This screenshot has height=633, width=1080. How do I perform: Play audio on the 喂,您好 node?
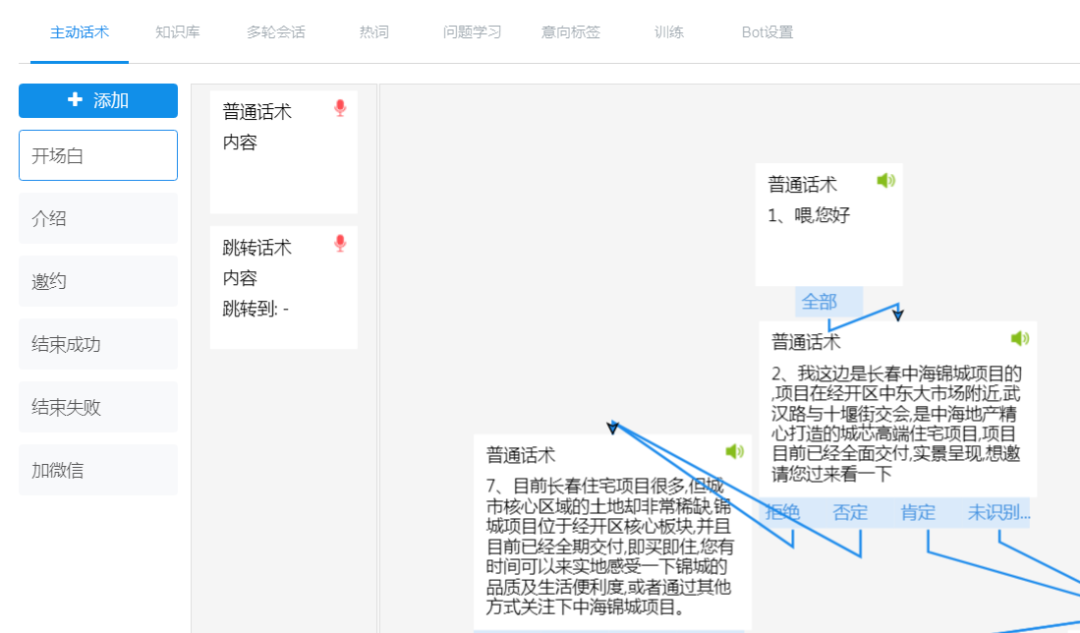tap(886, 181)
